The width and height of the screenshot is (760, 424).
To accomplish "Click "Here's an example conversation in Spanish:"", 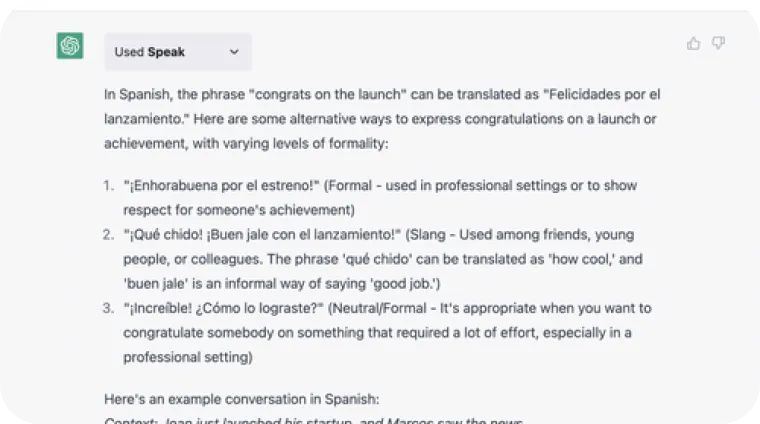I will click(242, 399).
